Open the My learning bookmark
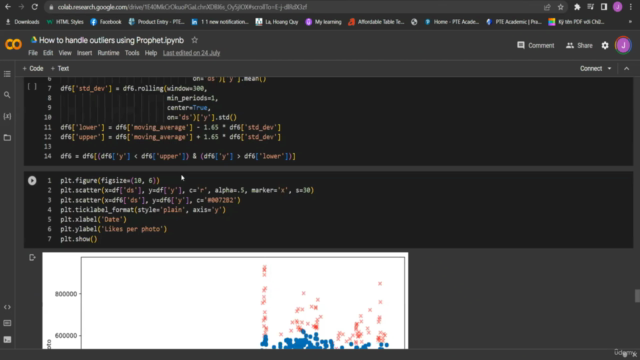 (x=323, y=22)
